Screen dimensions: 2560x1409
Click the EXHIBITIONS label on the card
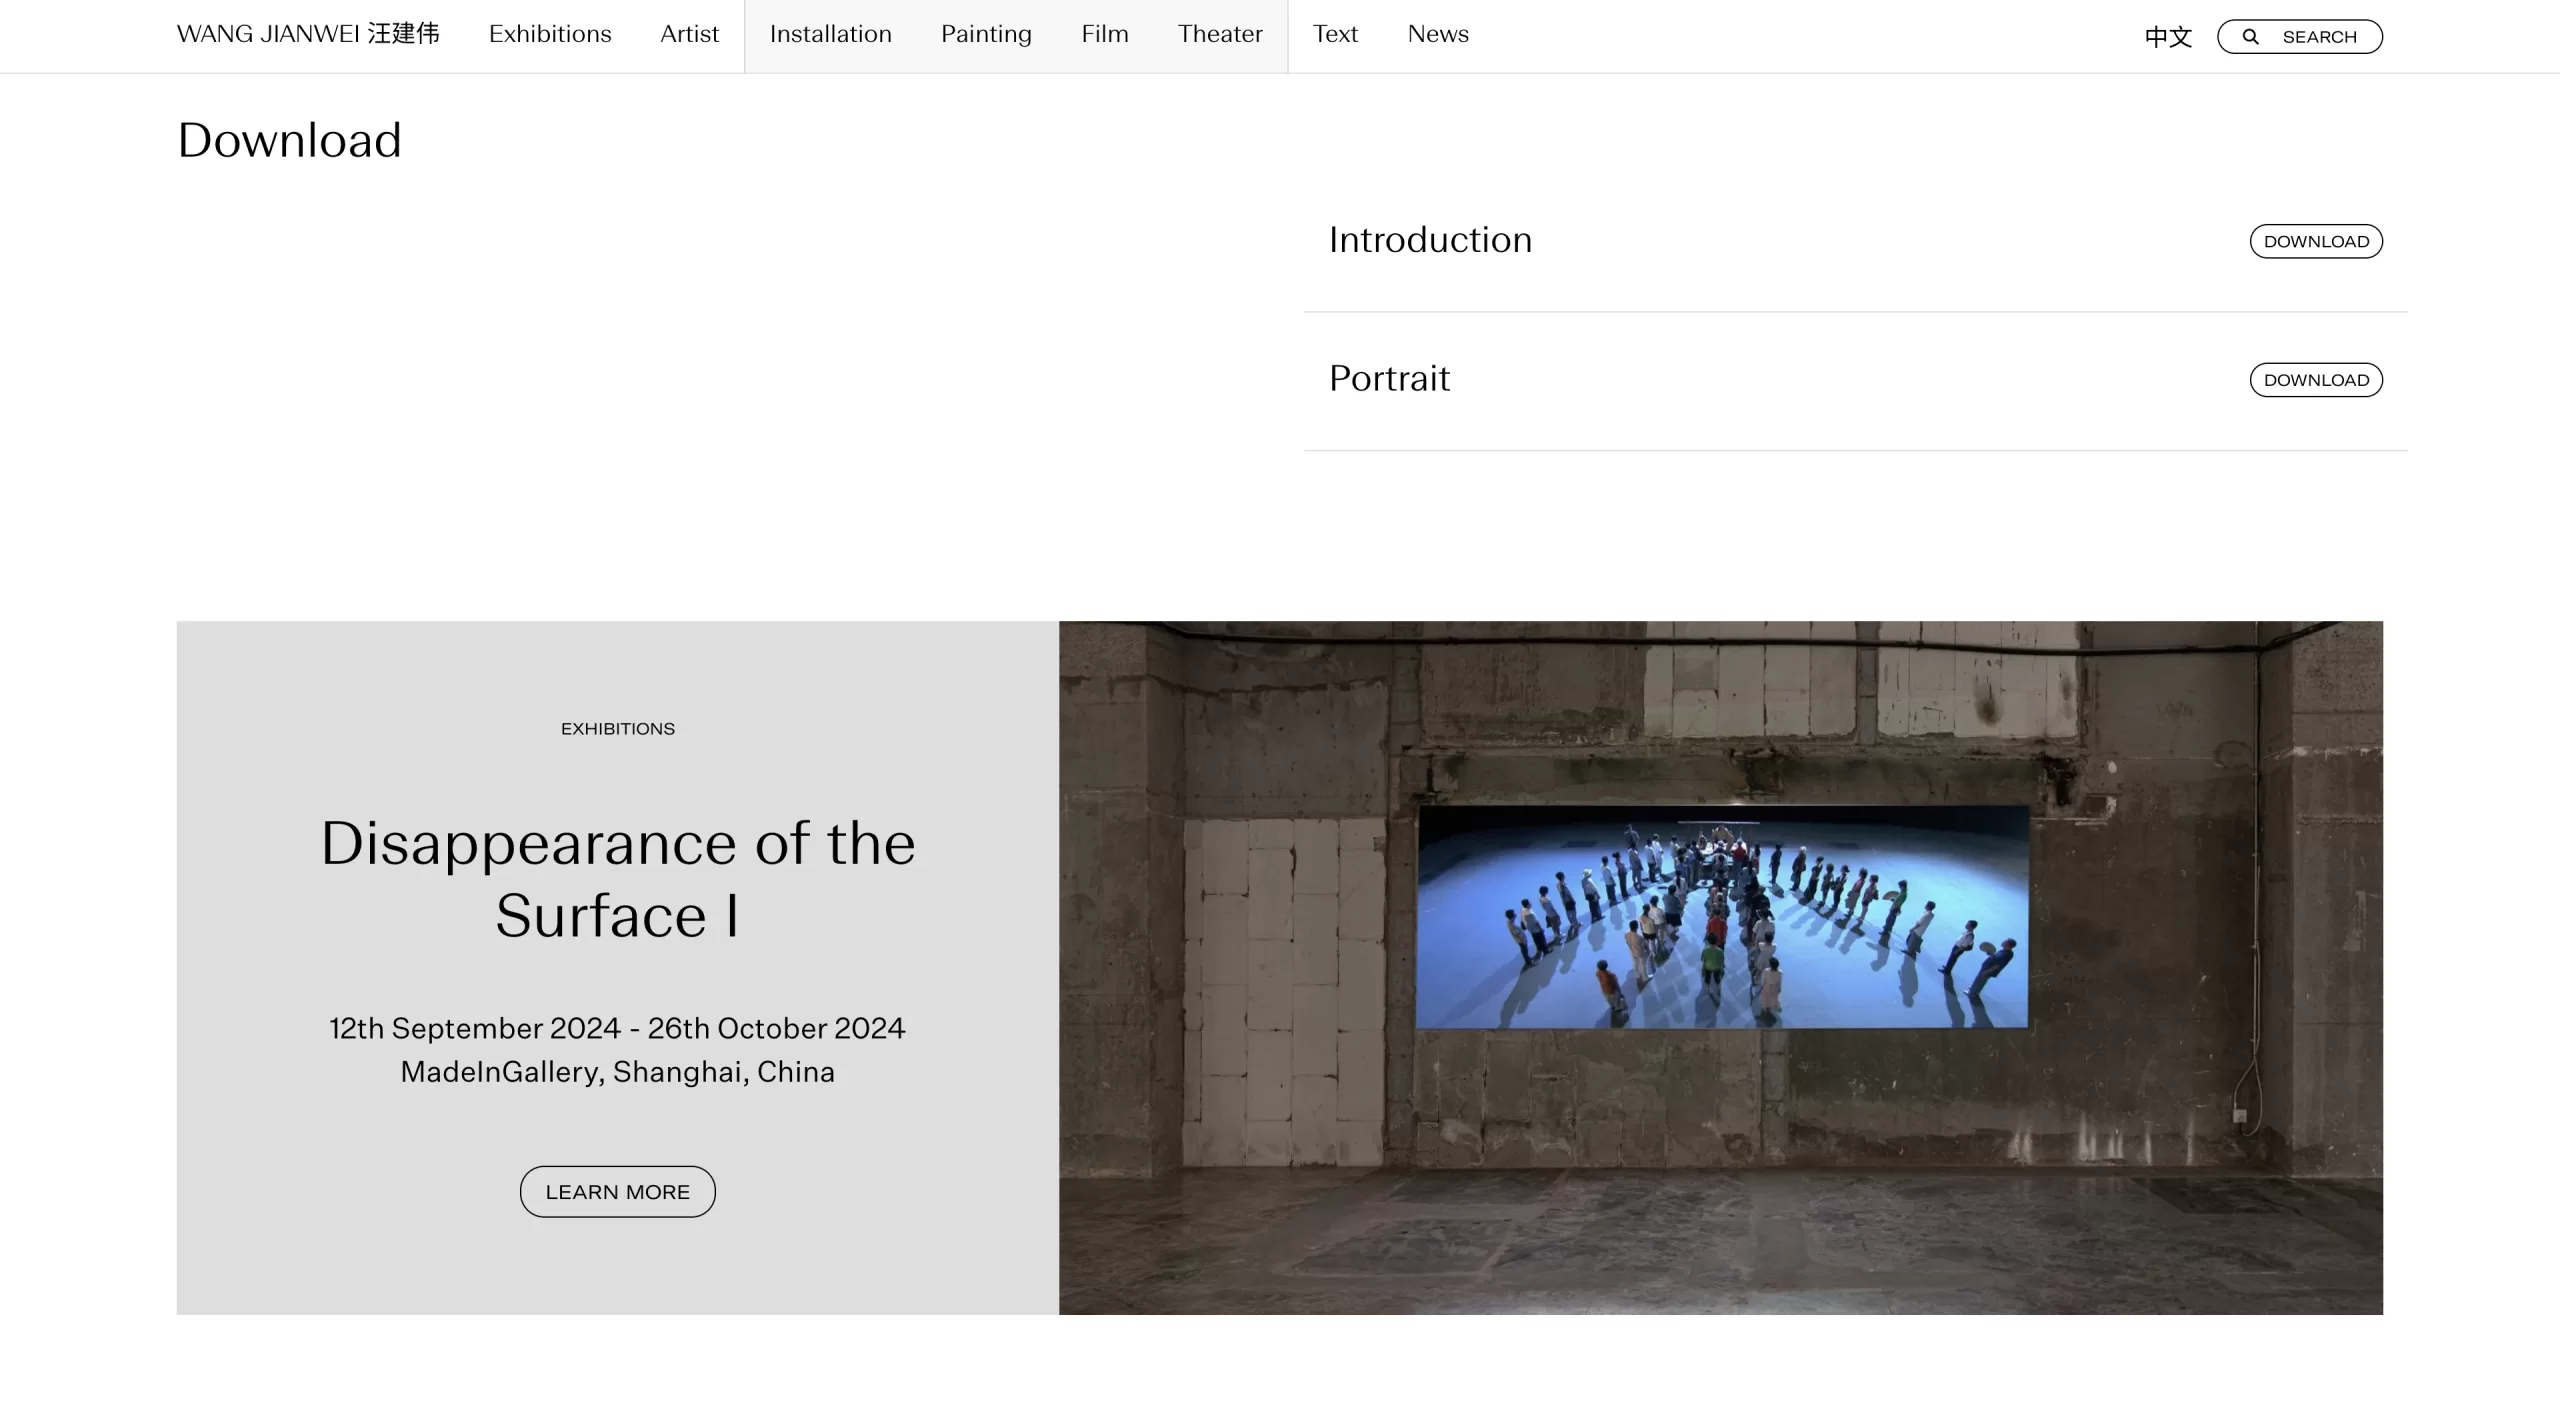click(618, 729)
